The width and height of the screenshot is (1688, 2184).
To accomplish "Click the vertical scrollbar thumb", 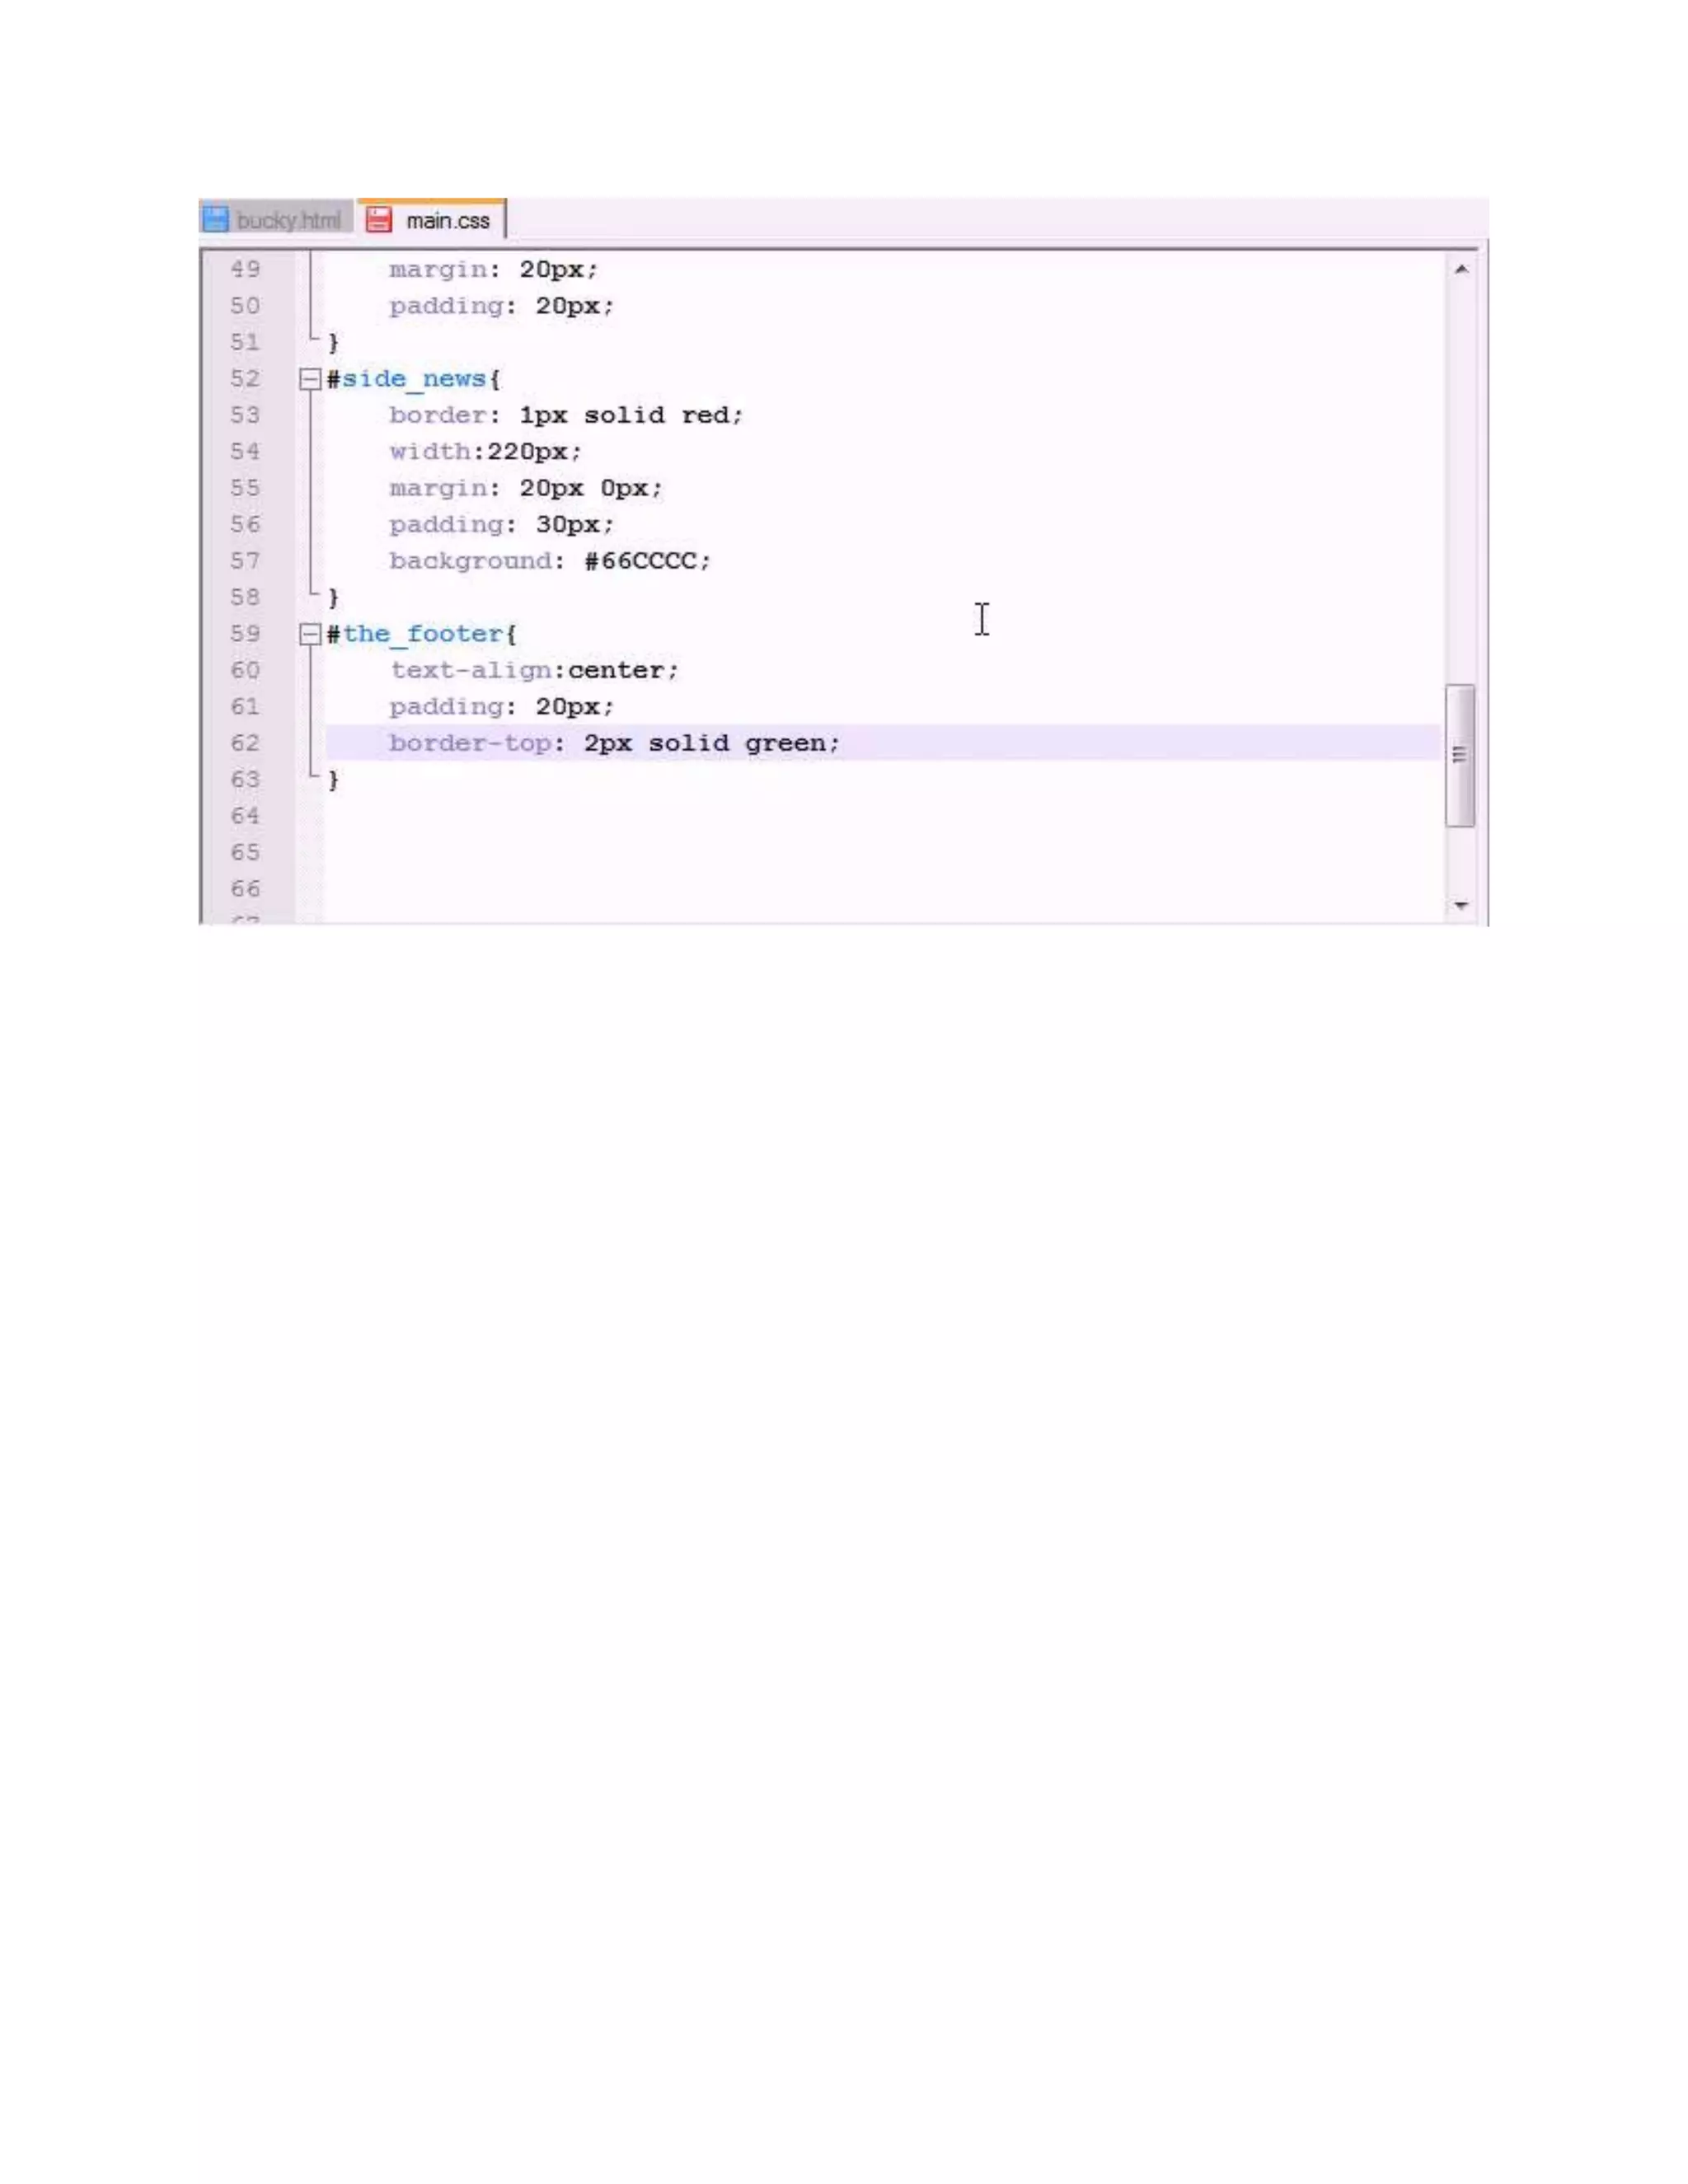I will (1461, 755).
